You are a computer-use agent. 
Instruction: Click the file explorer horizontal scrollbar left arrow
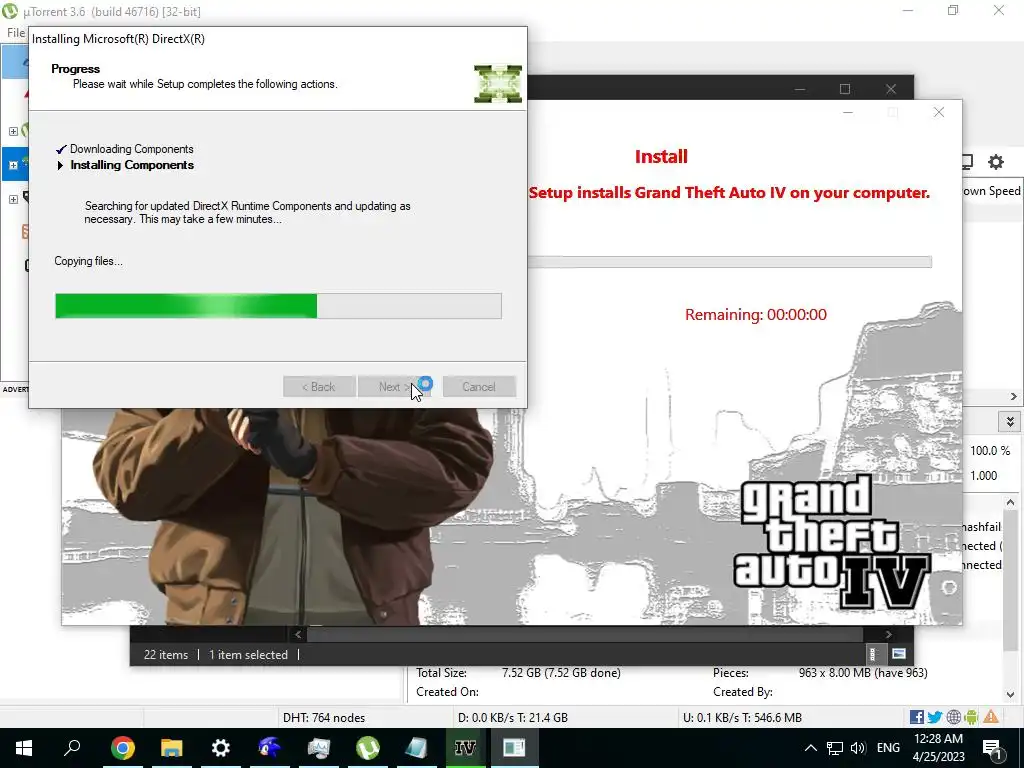[298, 634]
